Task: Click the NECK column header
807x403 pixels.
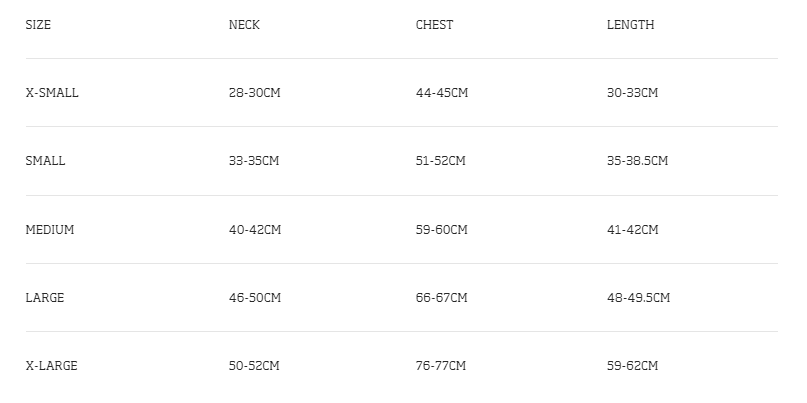Action: coord(244,25)
